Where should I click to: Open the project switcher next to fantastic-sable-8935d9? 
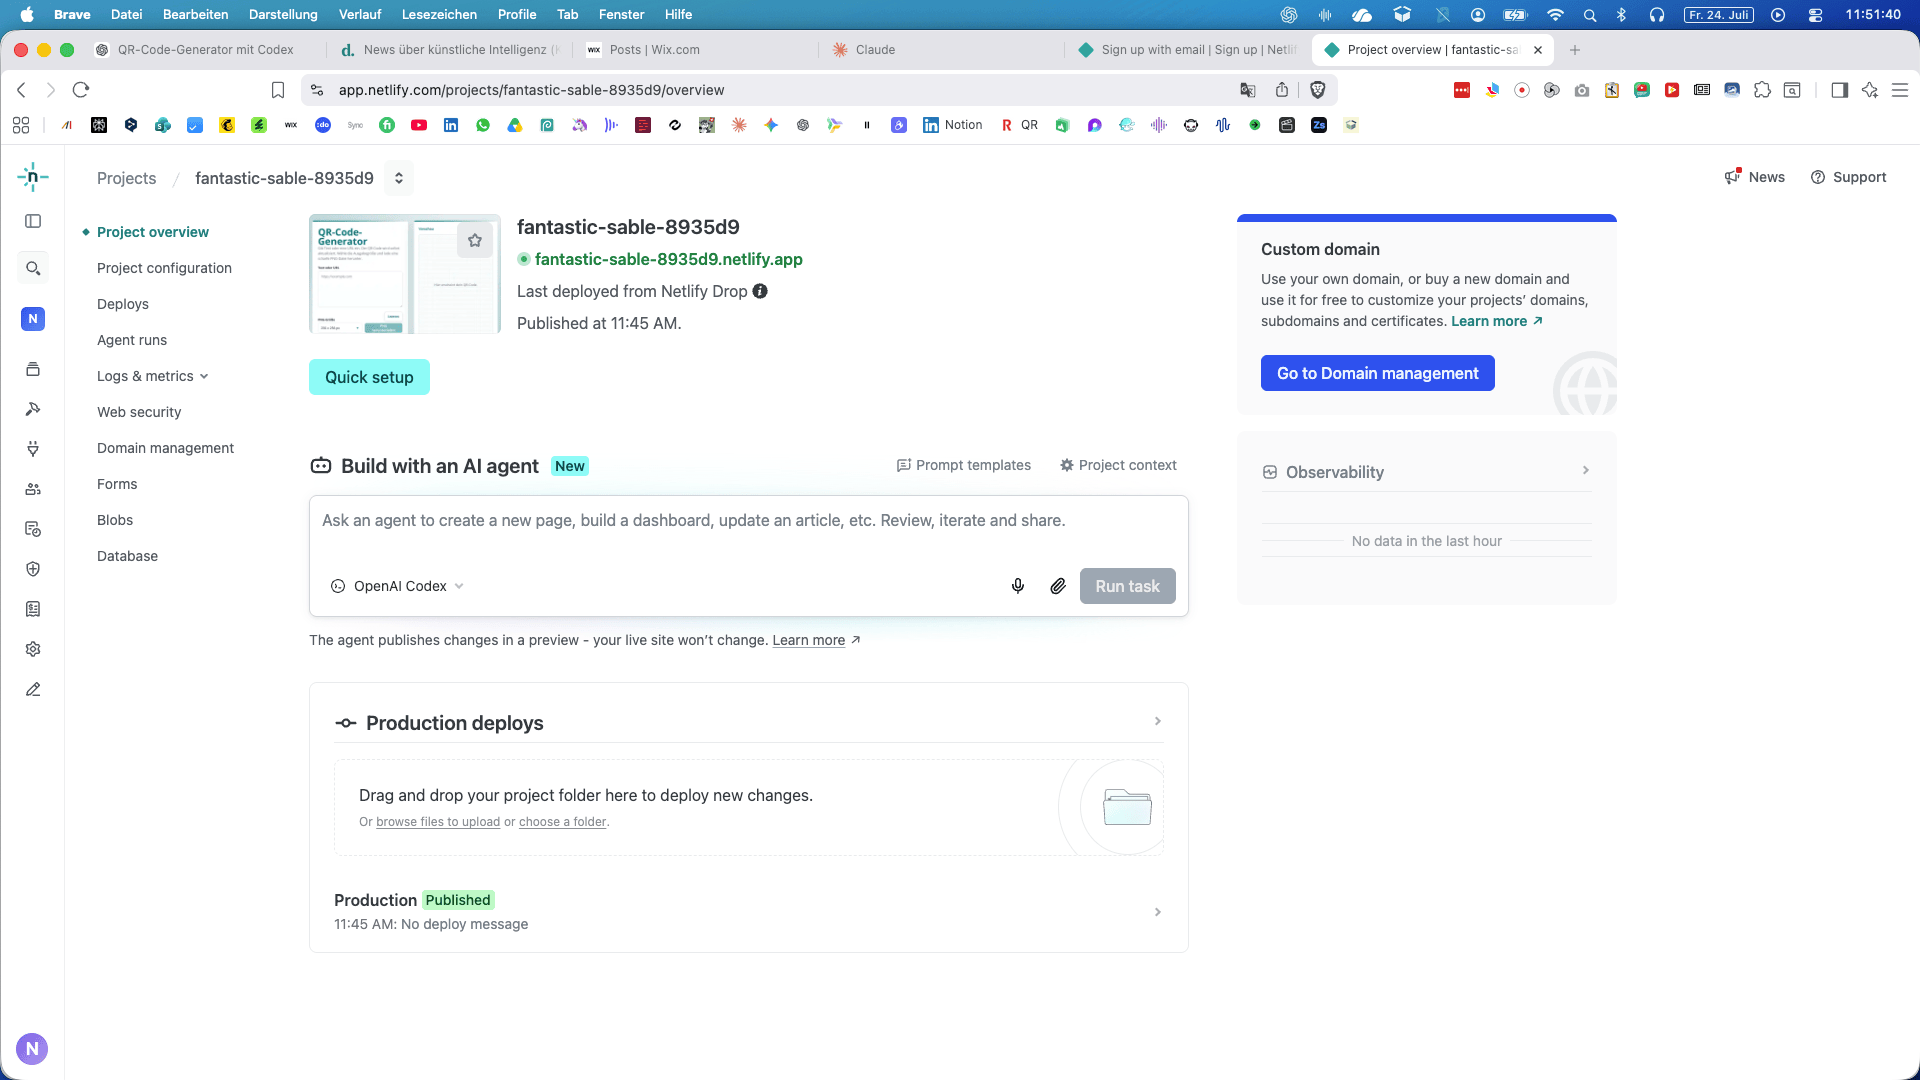(x=399, y=178)
